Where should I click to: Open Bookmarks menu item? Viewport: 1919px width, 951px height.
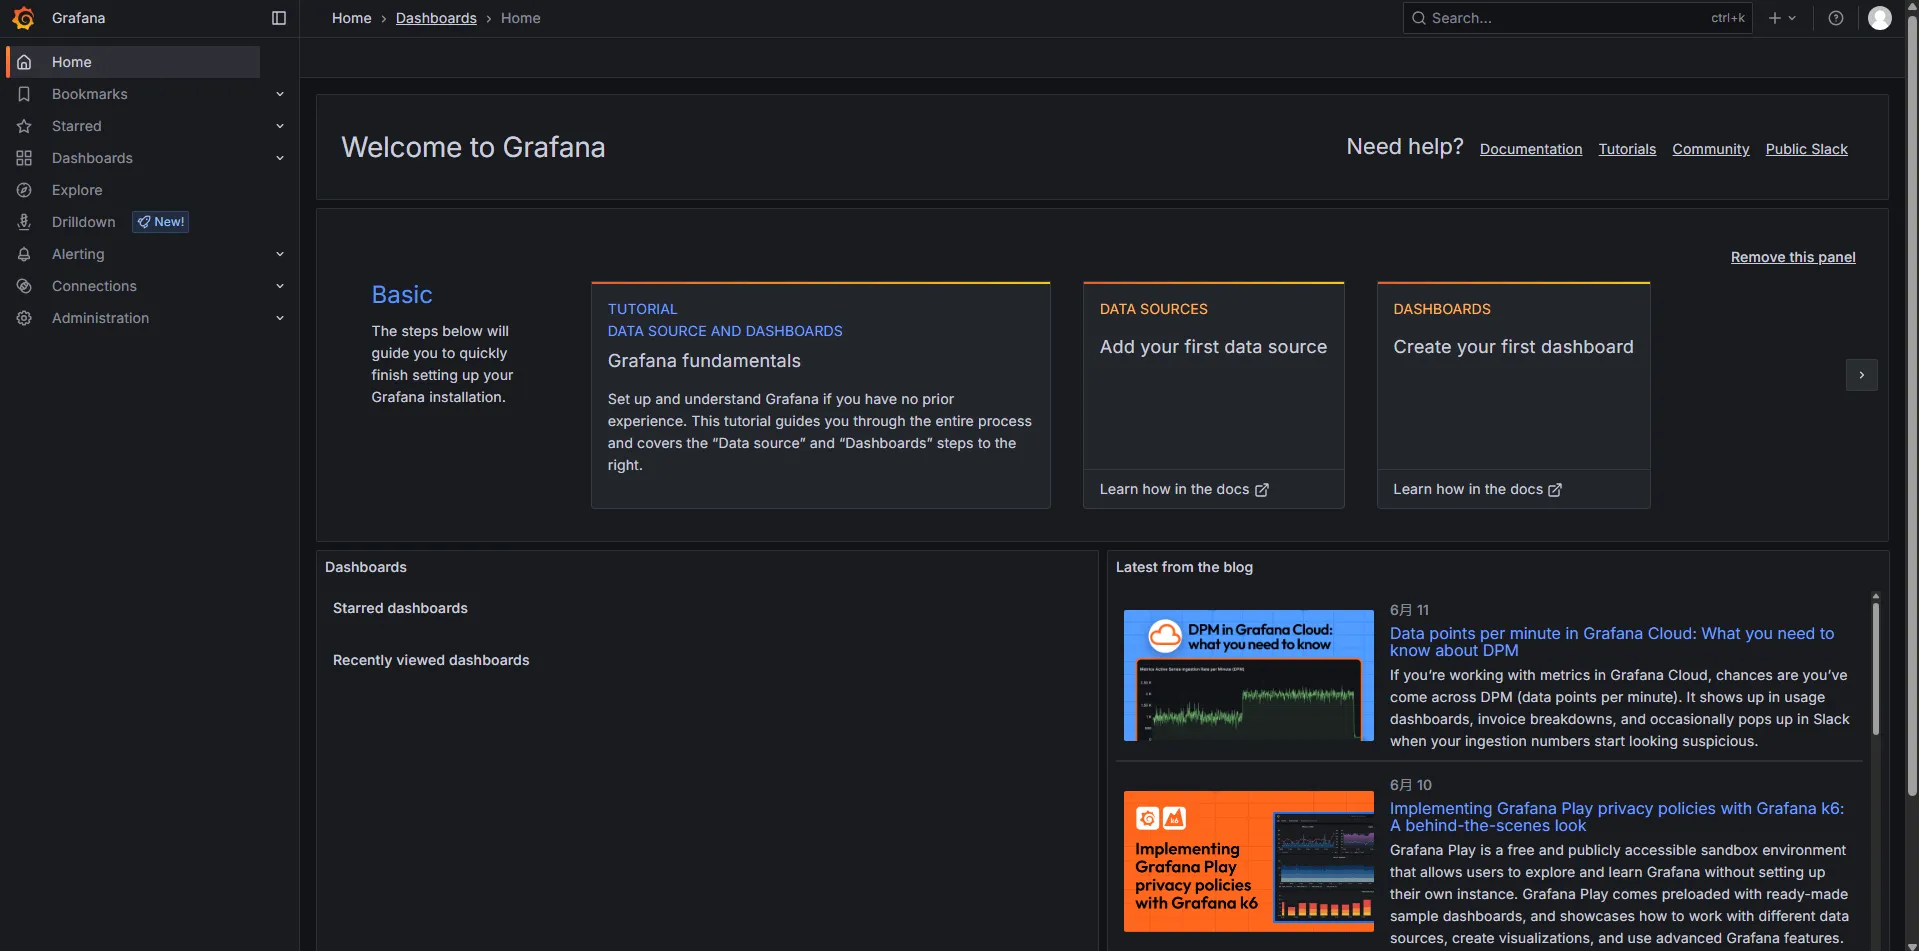coord(90,94)
